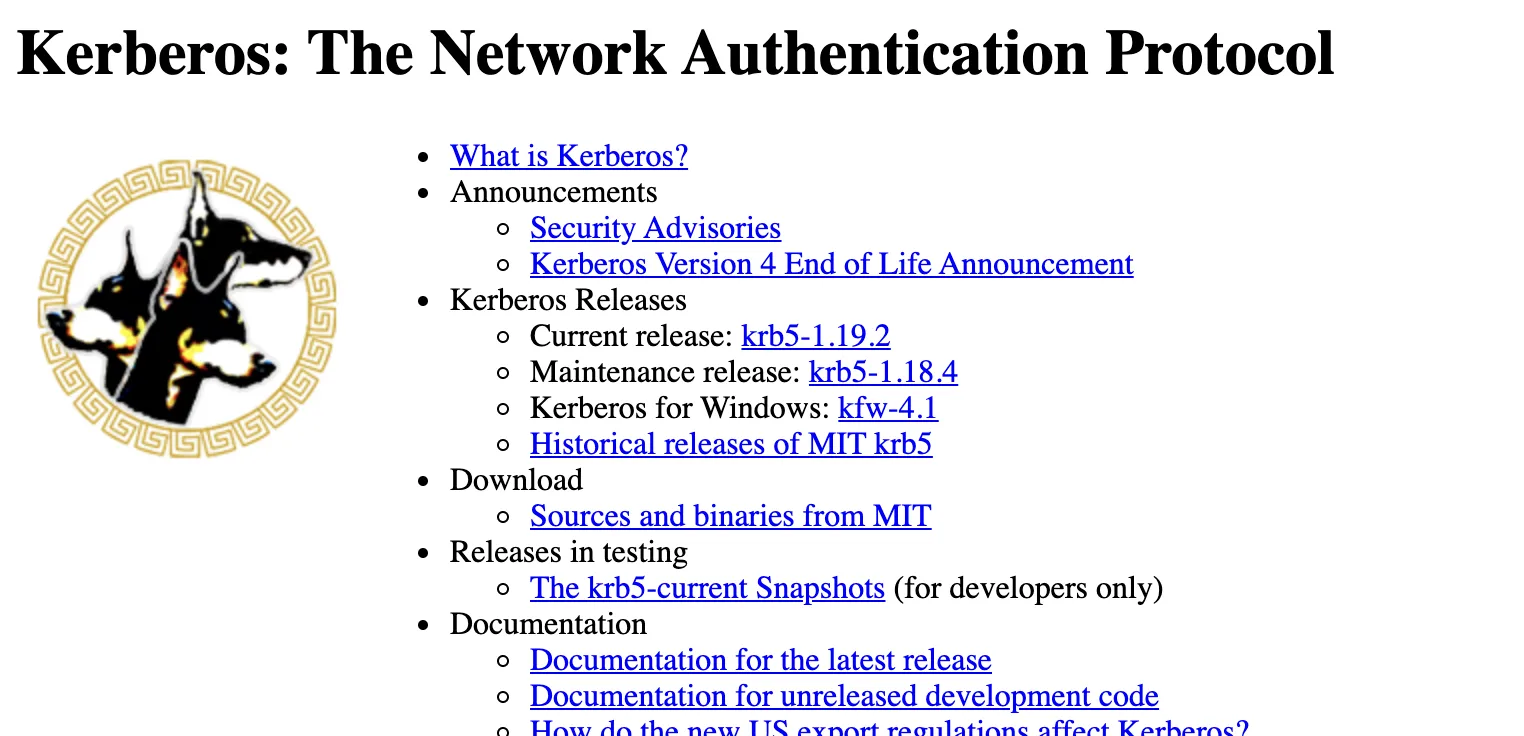This screenshot has width=1524, height=736.
Task: Click the "Announcements" list heading
Action: 554,192
